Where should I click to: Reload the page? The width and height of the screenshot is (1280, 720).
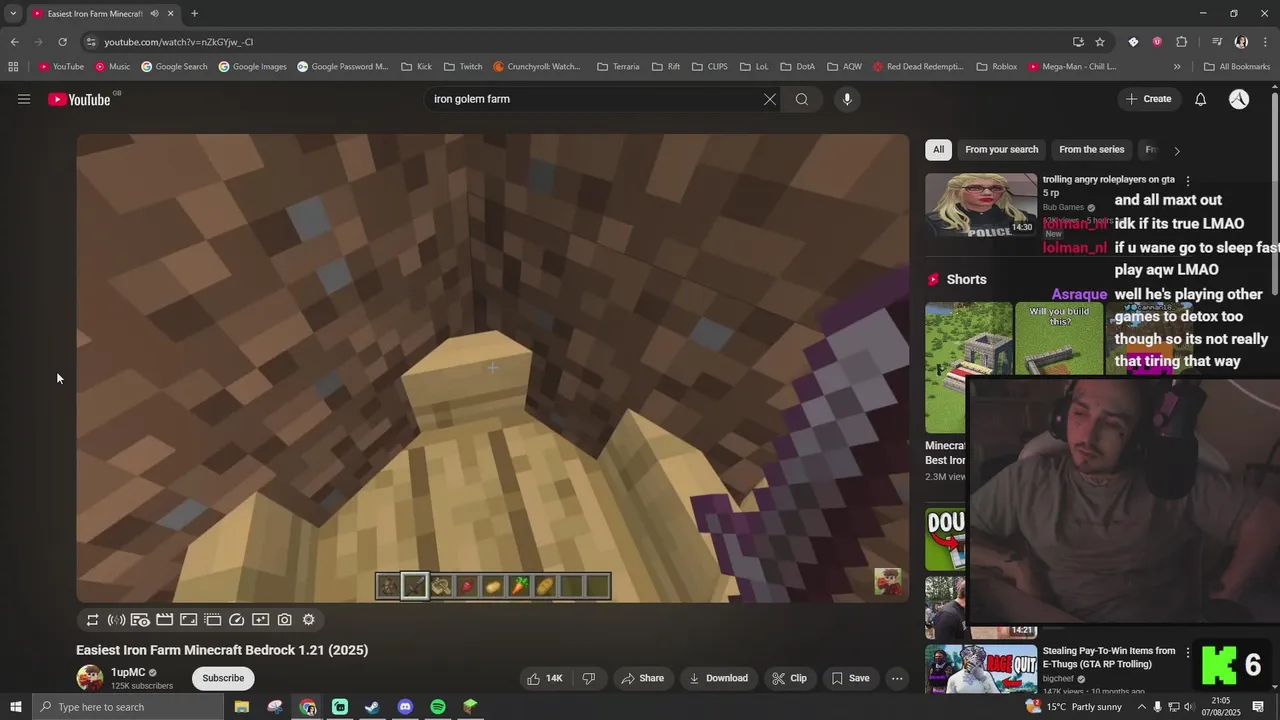[x=62, y=42]
